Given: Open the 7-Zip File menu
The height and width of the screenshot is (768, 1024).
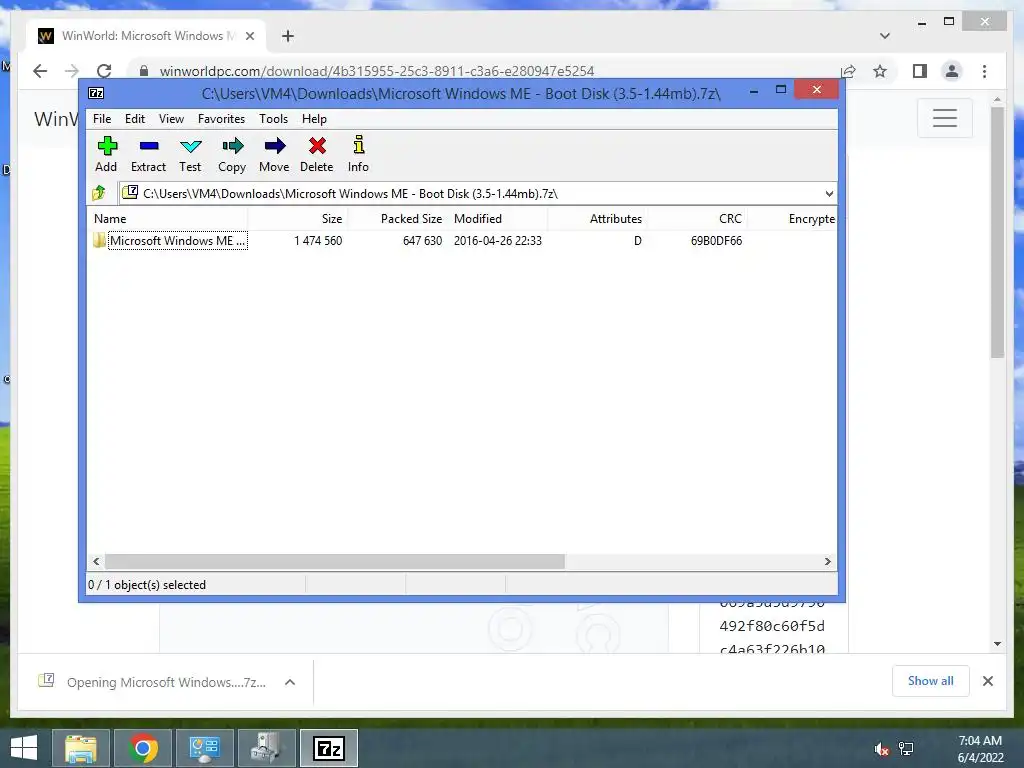Looking at the screenshot, I should pos(102,119).
